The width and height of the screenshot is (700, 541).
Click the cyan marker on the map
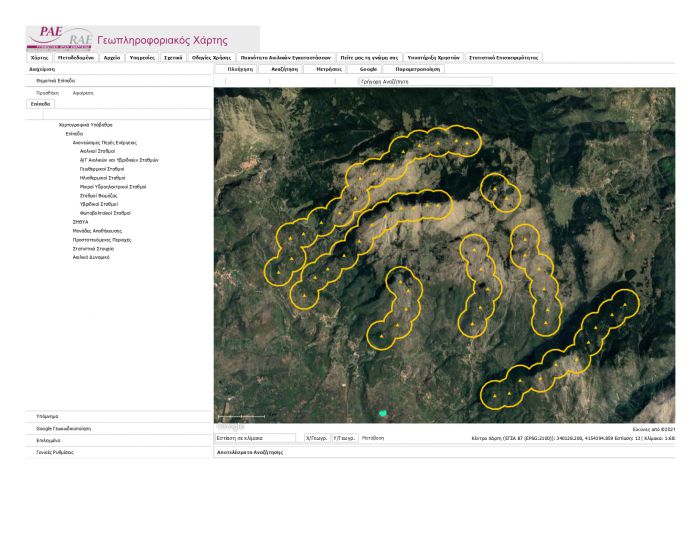[x=382, y=412]
